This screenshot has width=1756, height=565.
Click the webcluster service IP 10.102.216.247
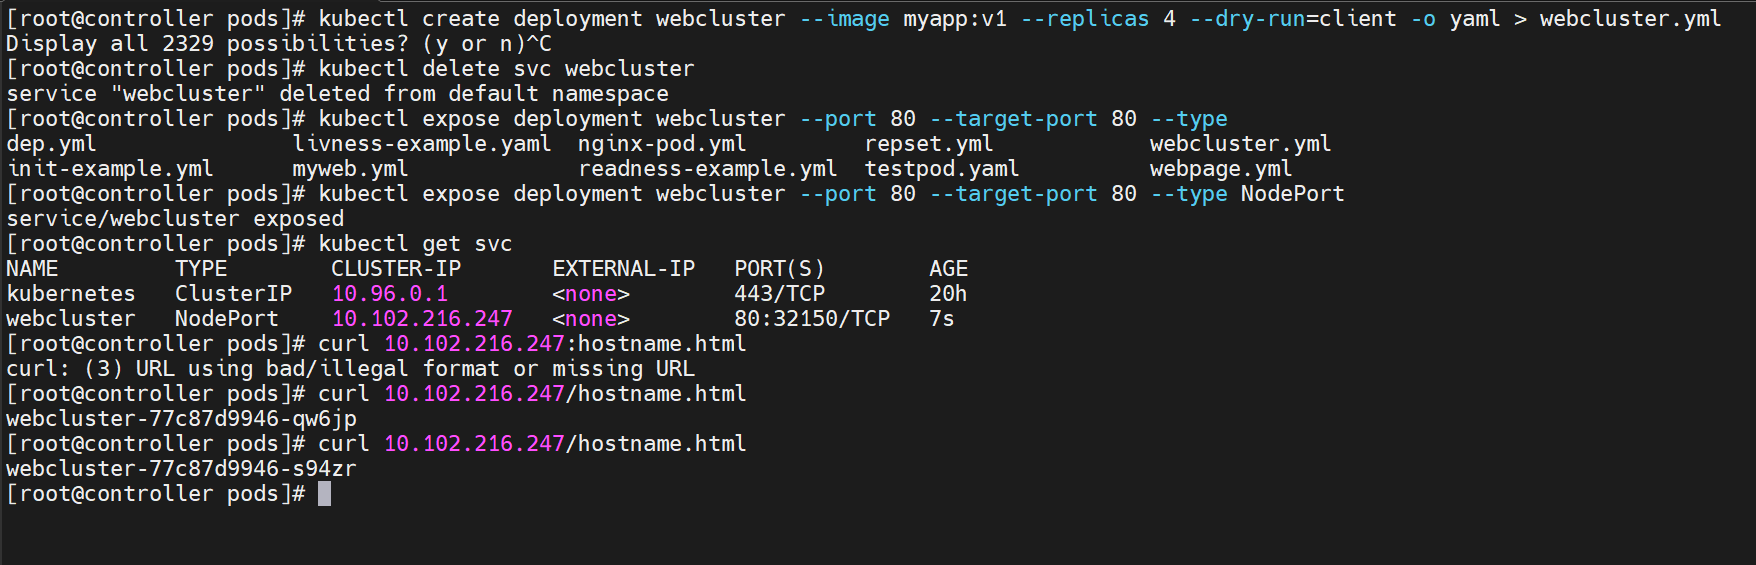pyautogui.click(x=422, y=319)
